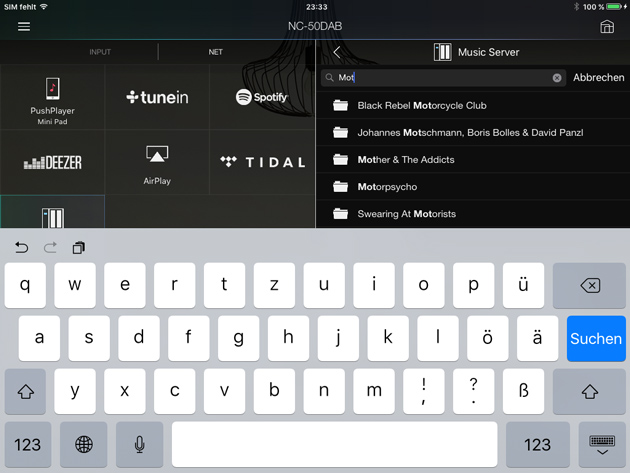The height and width of the screenshot is (473, 630).
Task: Open the Motorpsycho folder
Action: [x=473, y=187]
